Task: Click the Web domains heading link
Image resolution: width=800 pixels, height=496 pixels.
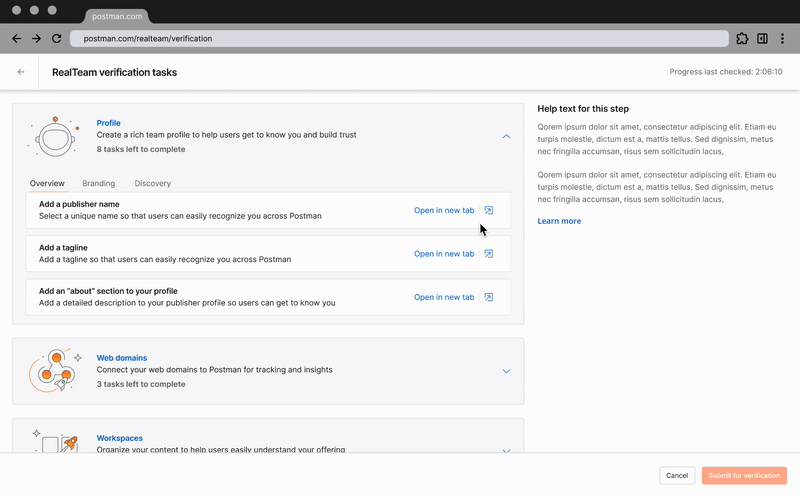Action: (x=121, y=358)
